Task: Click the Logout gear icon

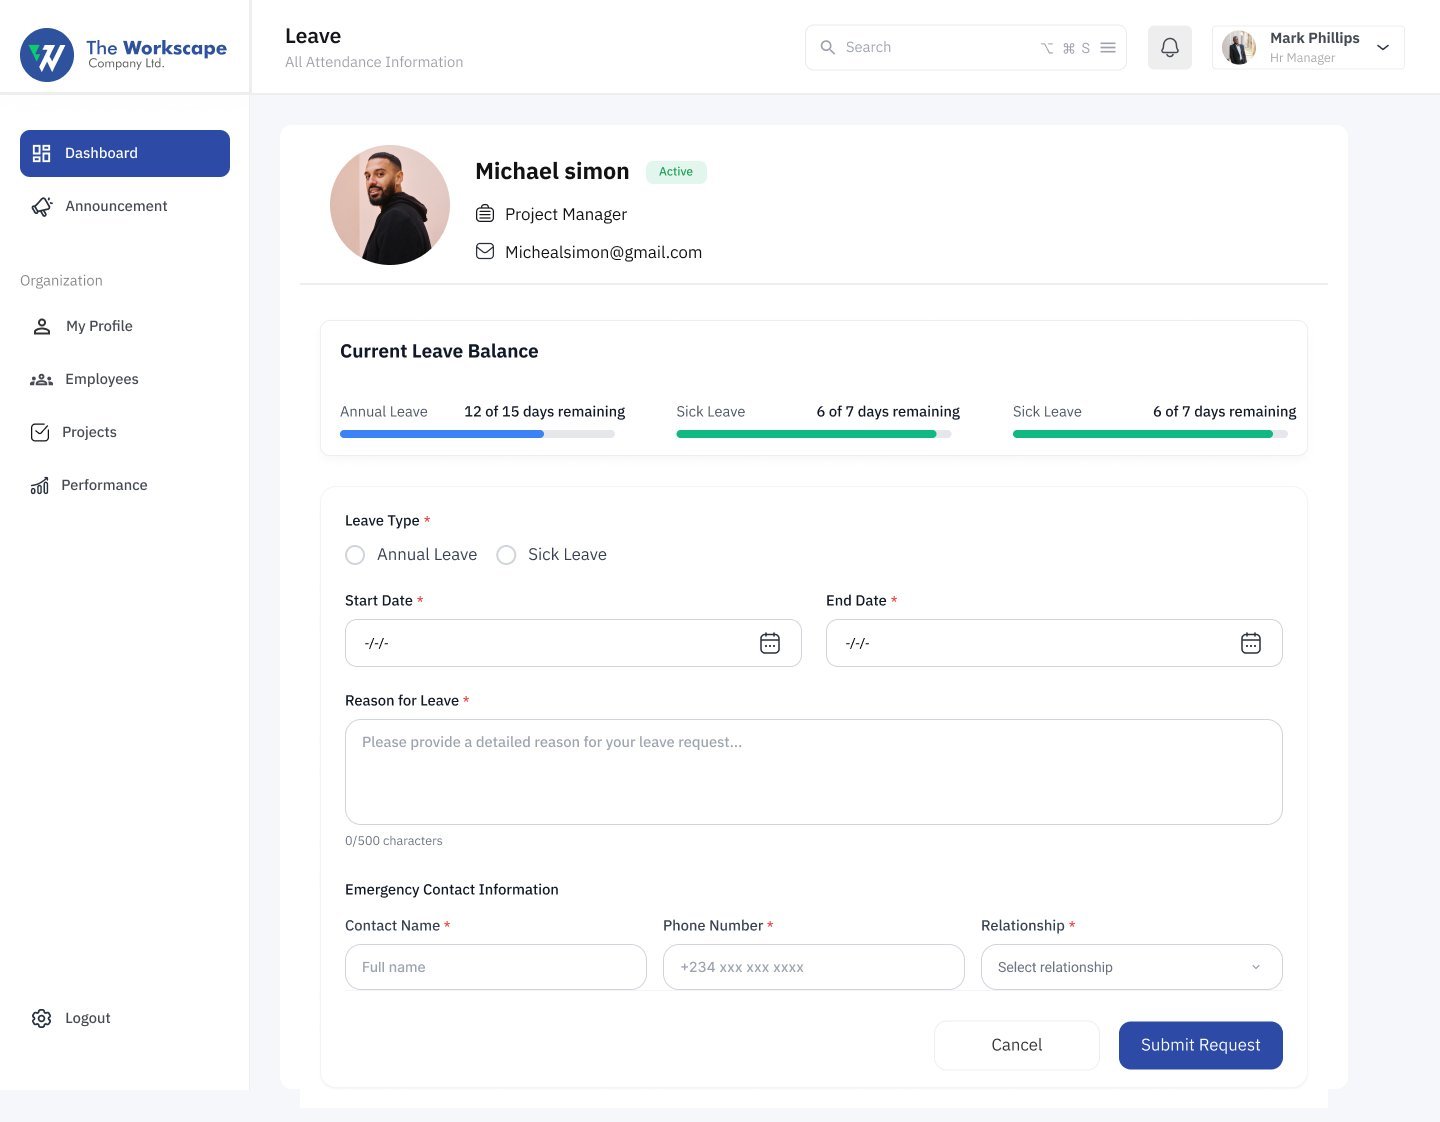Action: 41,1018
